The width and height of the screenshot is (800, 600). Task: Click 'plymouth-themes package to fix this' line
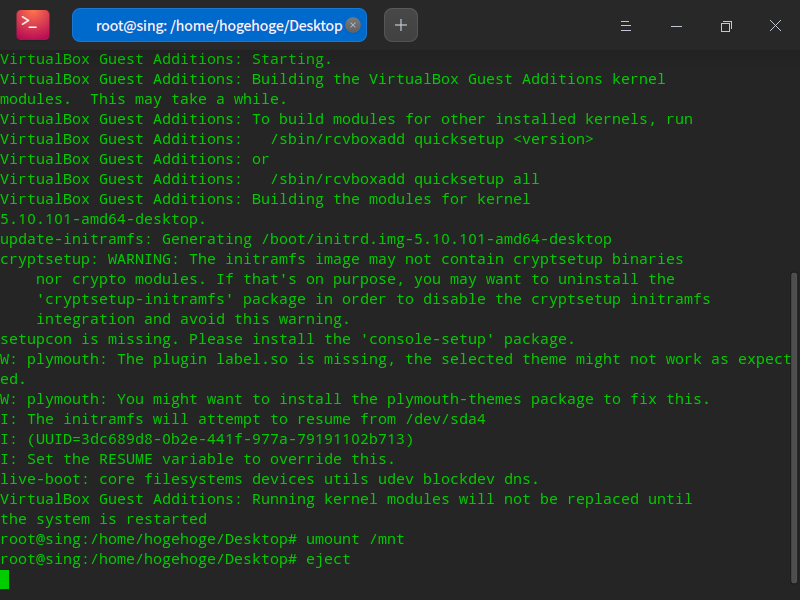tap(355, 399)
